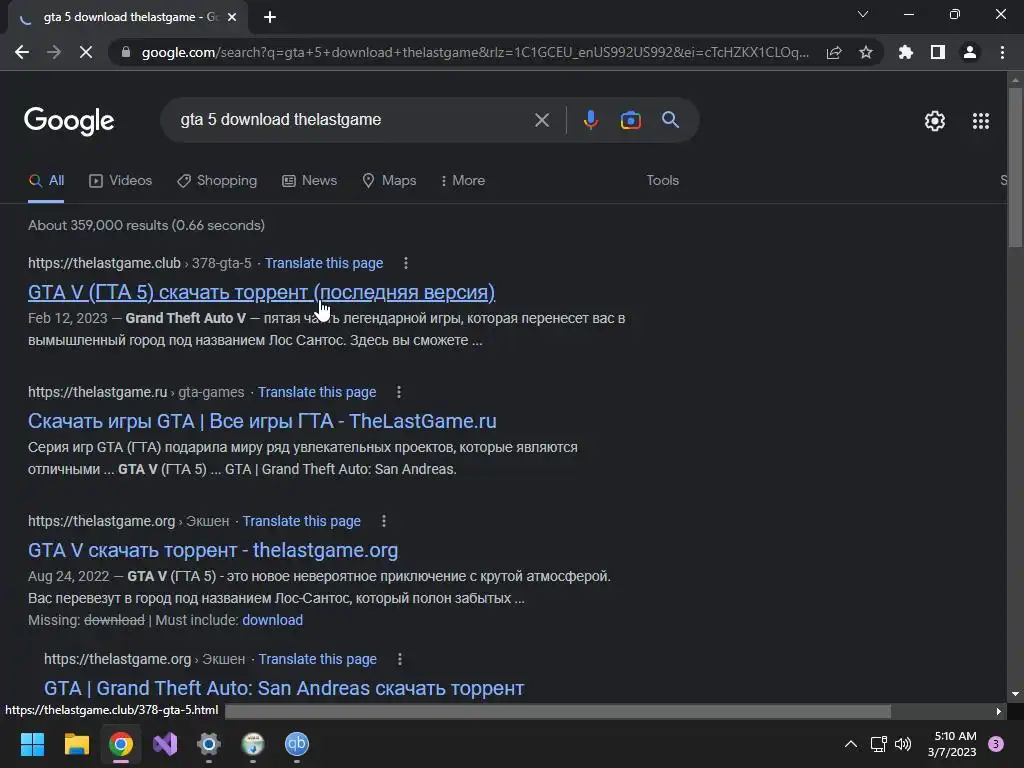Open options menu for San Andreas result
This screenshot has height=768, width=1024.
(400, 659)
